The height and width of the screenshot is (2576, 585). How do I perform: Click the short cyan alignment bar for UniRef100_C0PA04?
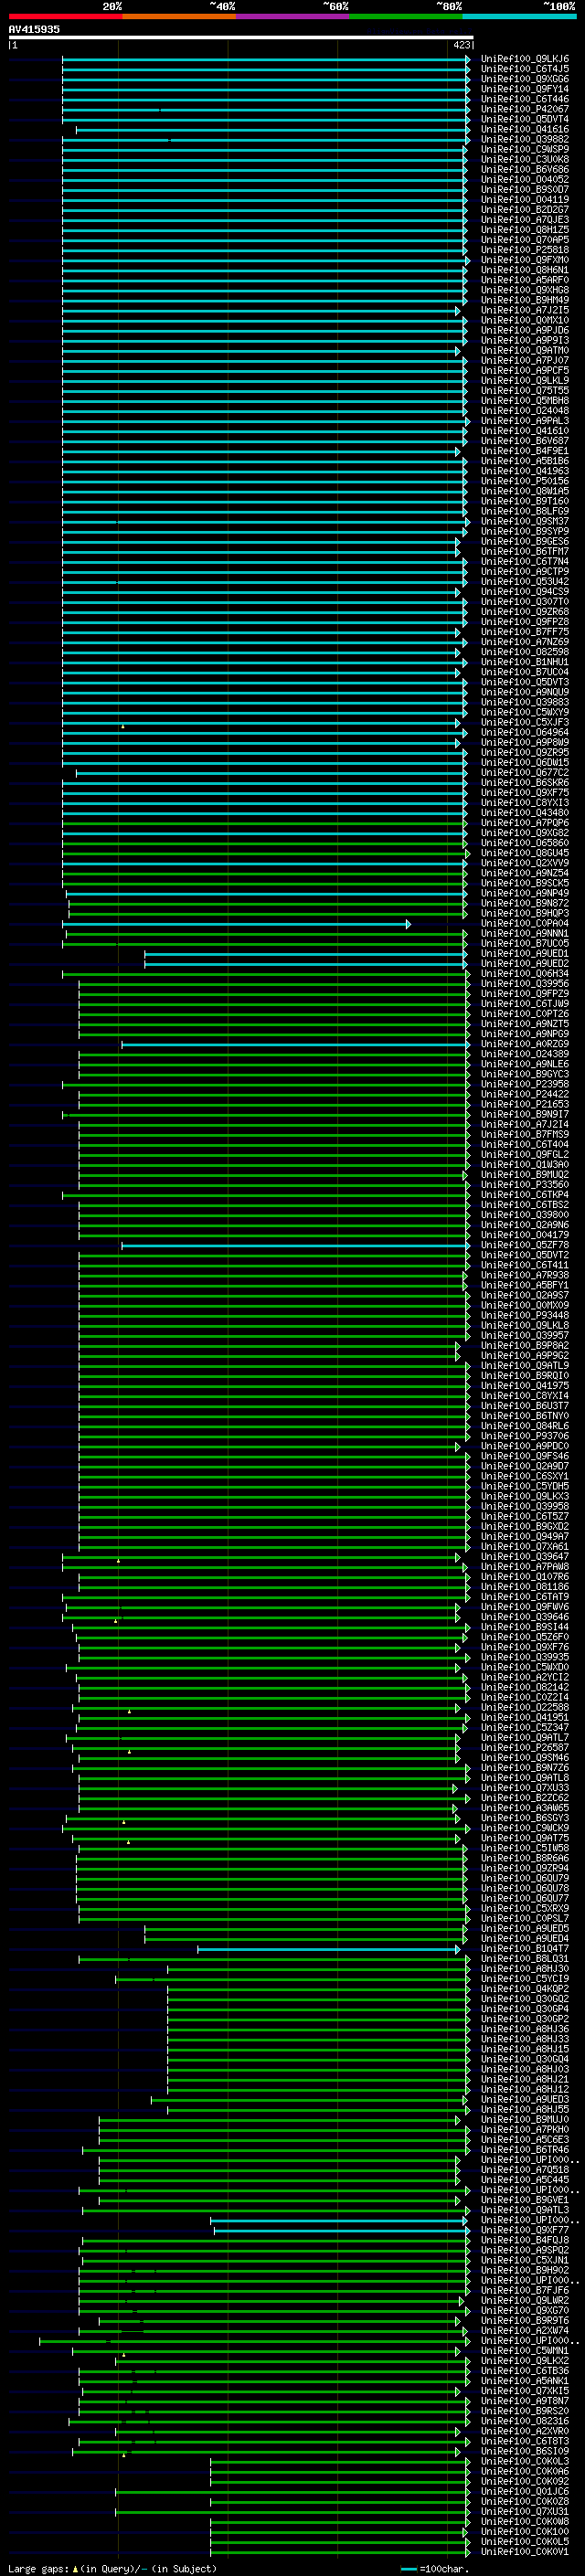click(236, 924)
